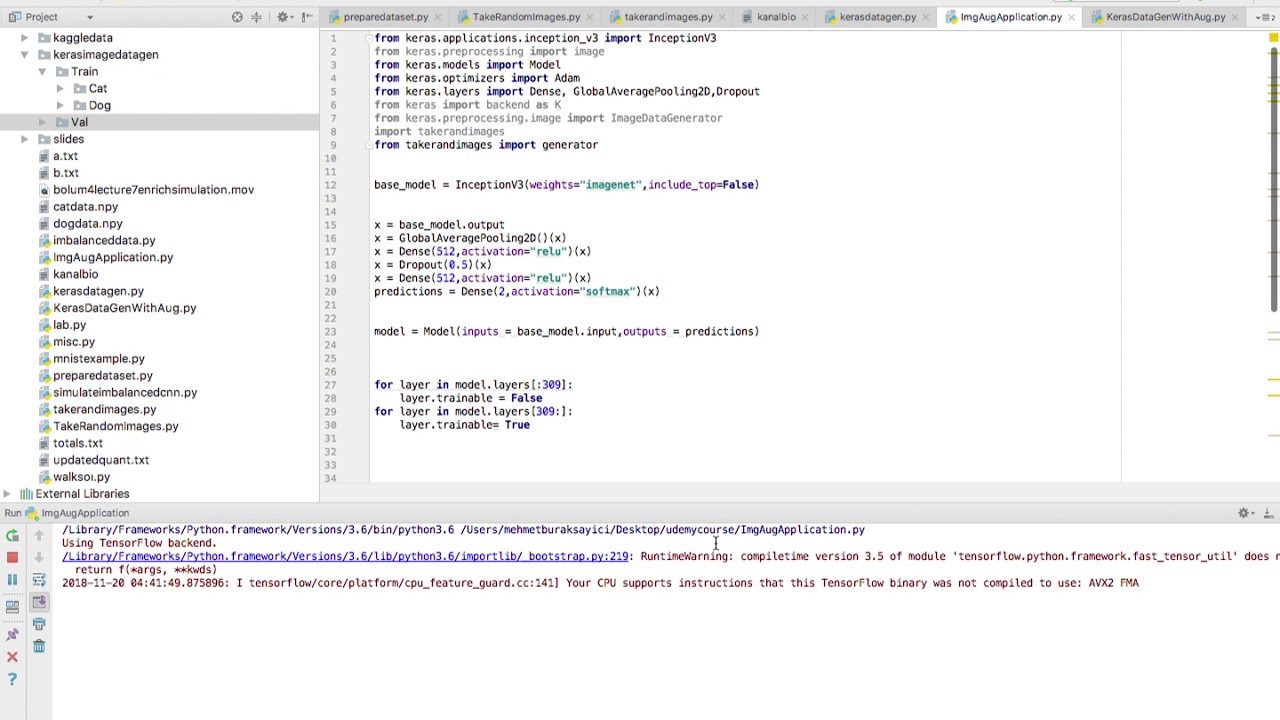The width and height of the screenshot is (1280, 720).
Task: Select totals.txt file
Action: pyautogui.click(x=77, y=443)
